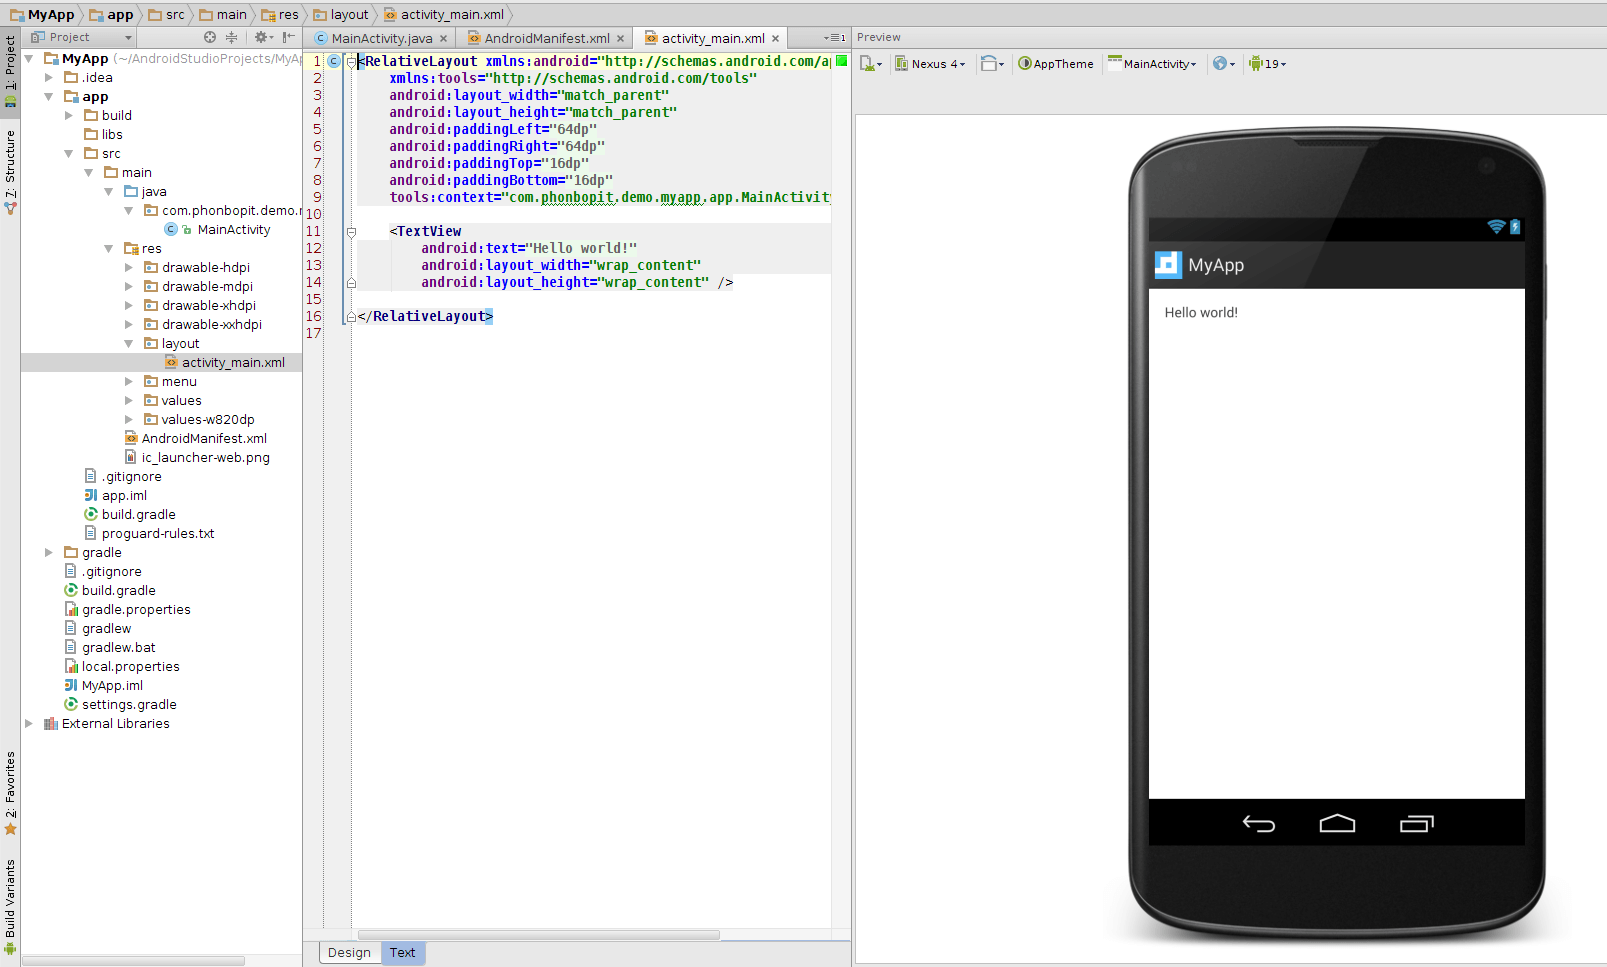1607x967 pixels.
Task: Expand the build folder node
Action: (x=69, y=116)
